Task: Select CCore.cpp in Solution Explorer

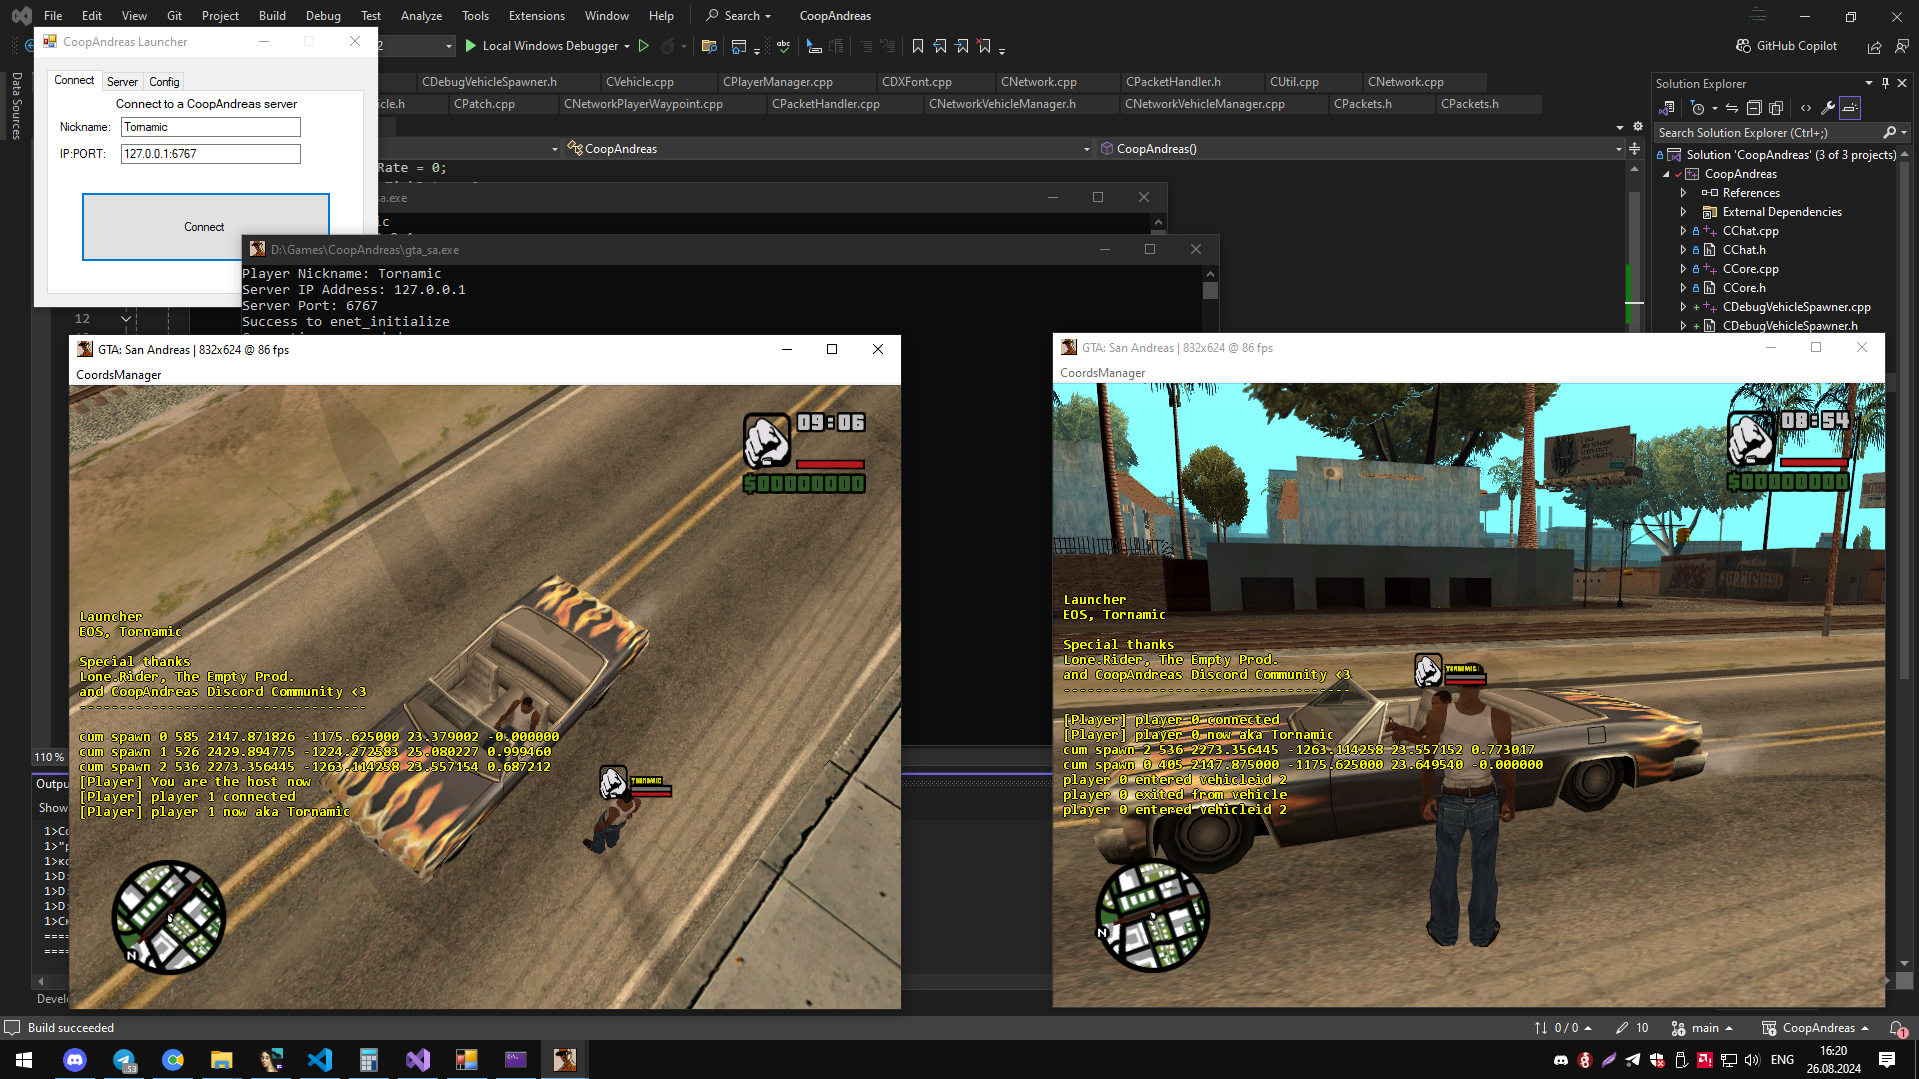Action: 1750,269
